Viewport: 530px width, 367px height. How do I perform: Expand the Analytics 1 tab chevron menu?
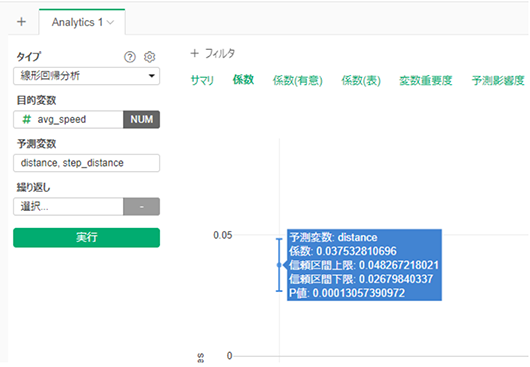111,23
